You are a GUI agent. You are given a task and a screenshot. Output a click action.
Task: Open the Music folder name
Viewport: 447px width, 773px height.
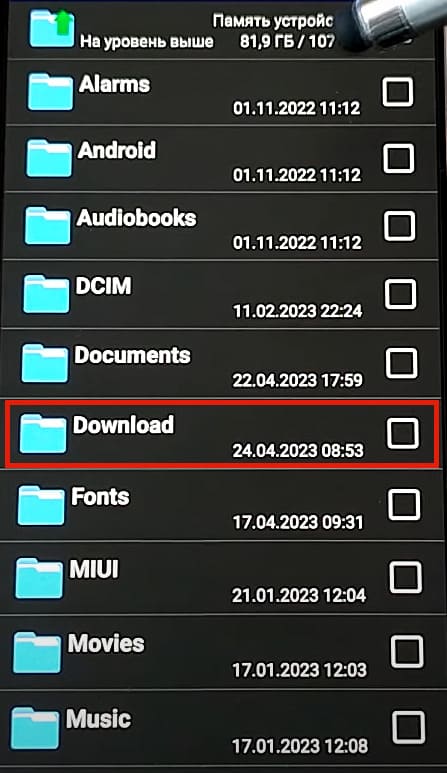tap(99, 719)
